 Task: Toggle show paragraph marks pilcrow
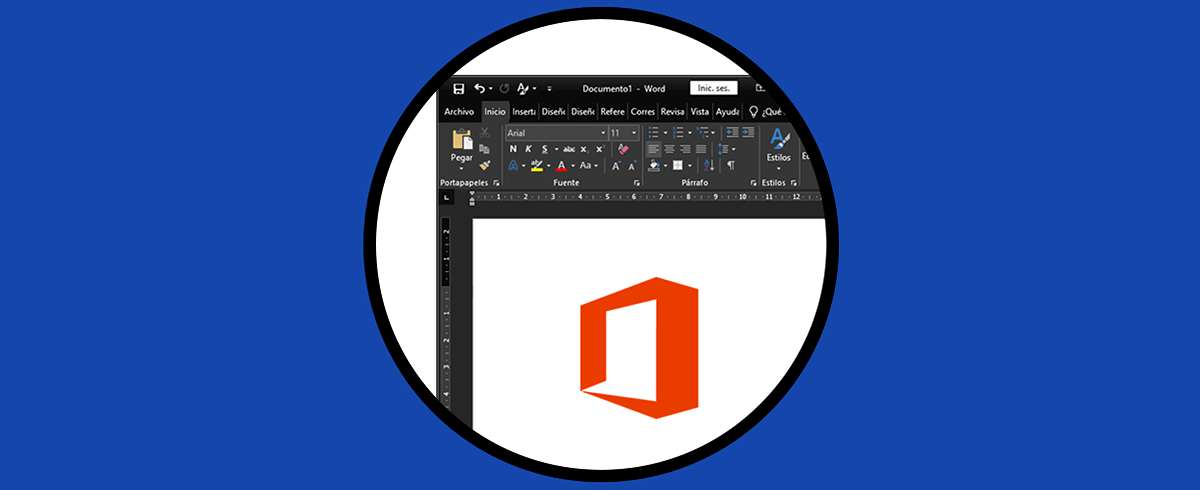click(x=731, y=165)
